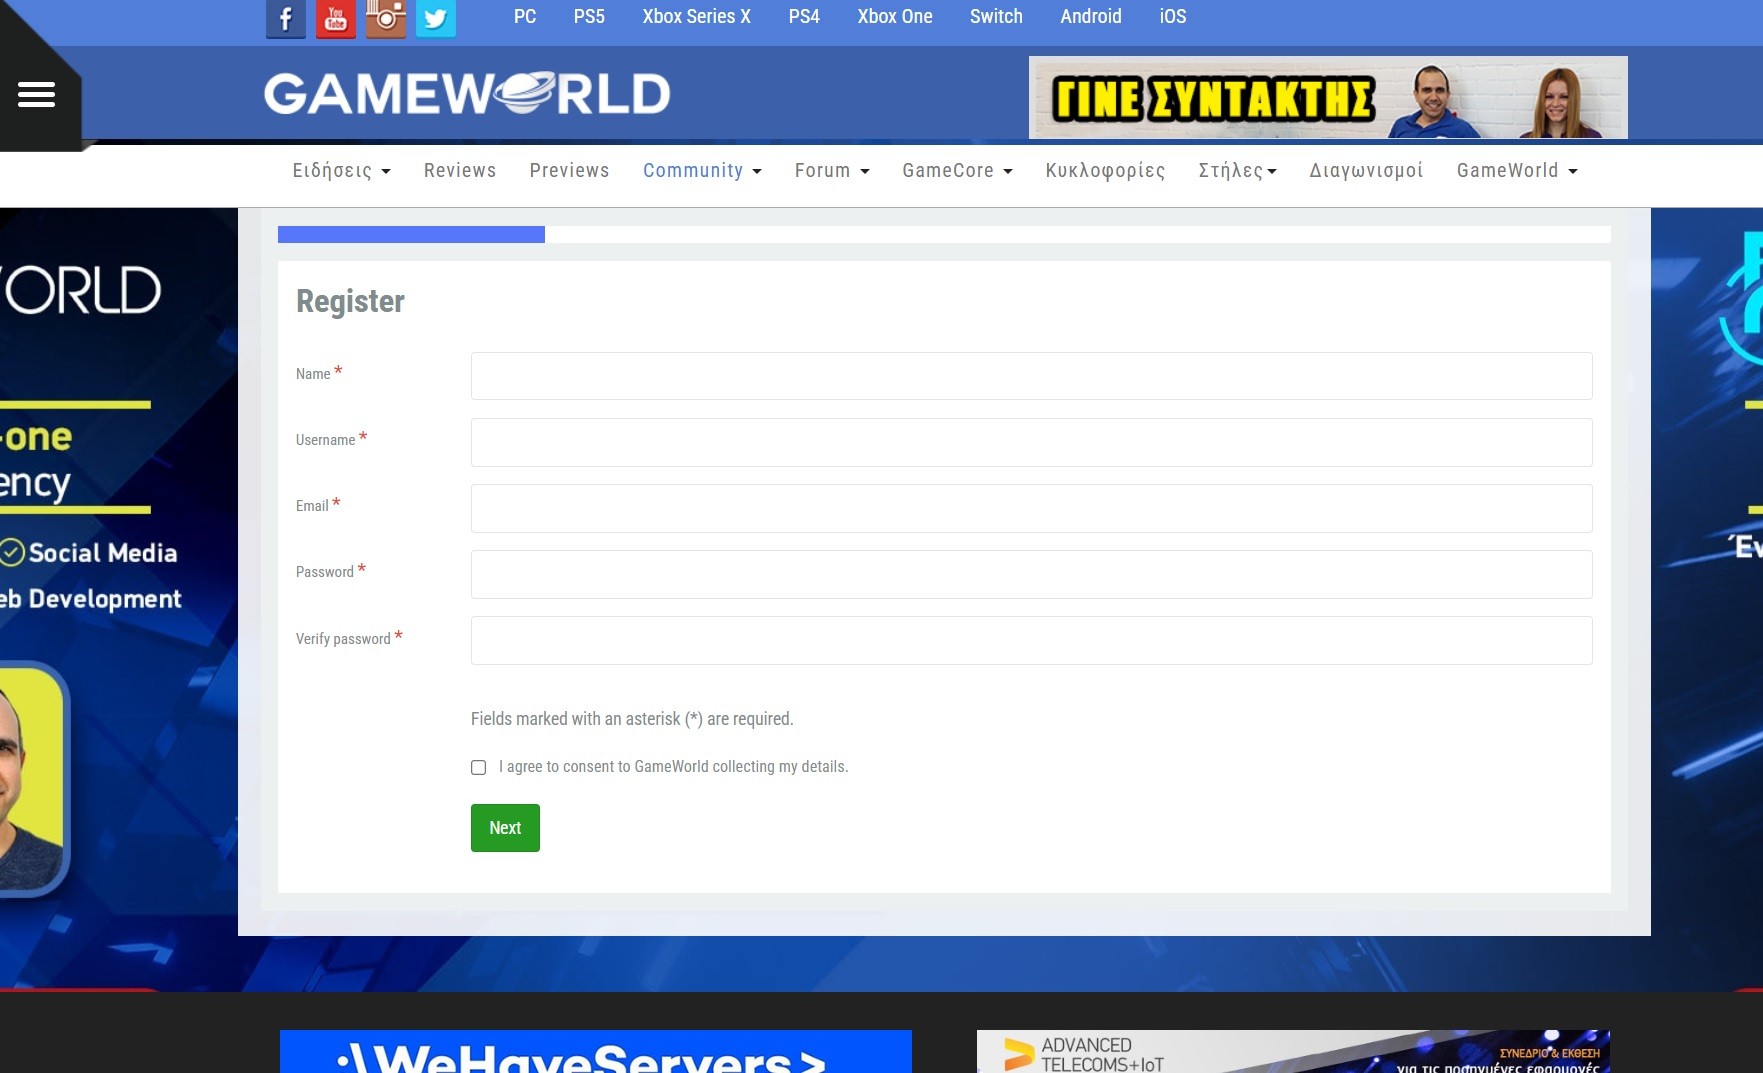Expand the Στήλες dropdown menu

point(1237,171)
